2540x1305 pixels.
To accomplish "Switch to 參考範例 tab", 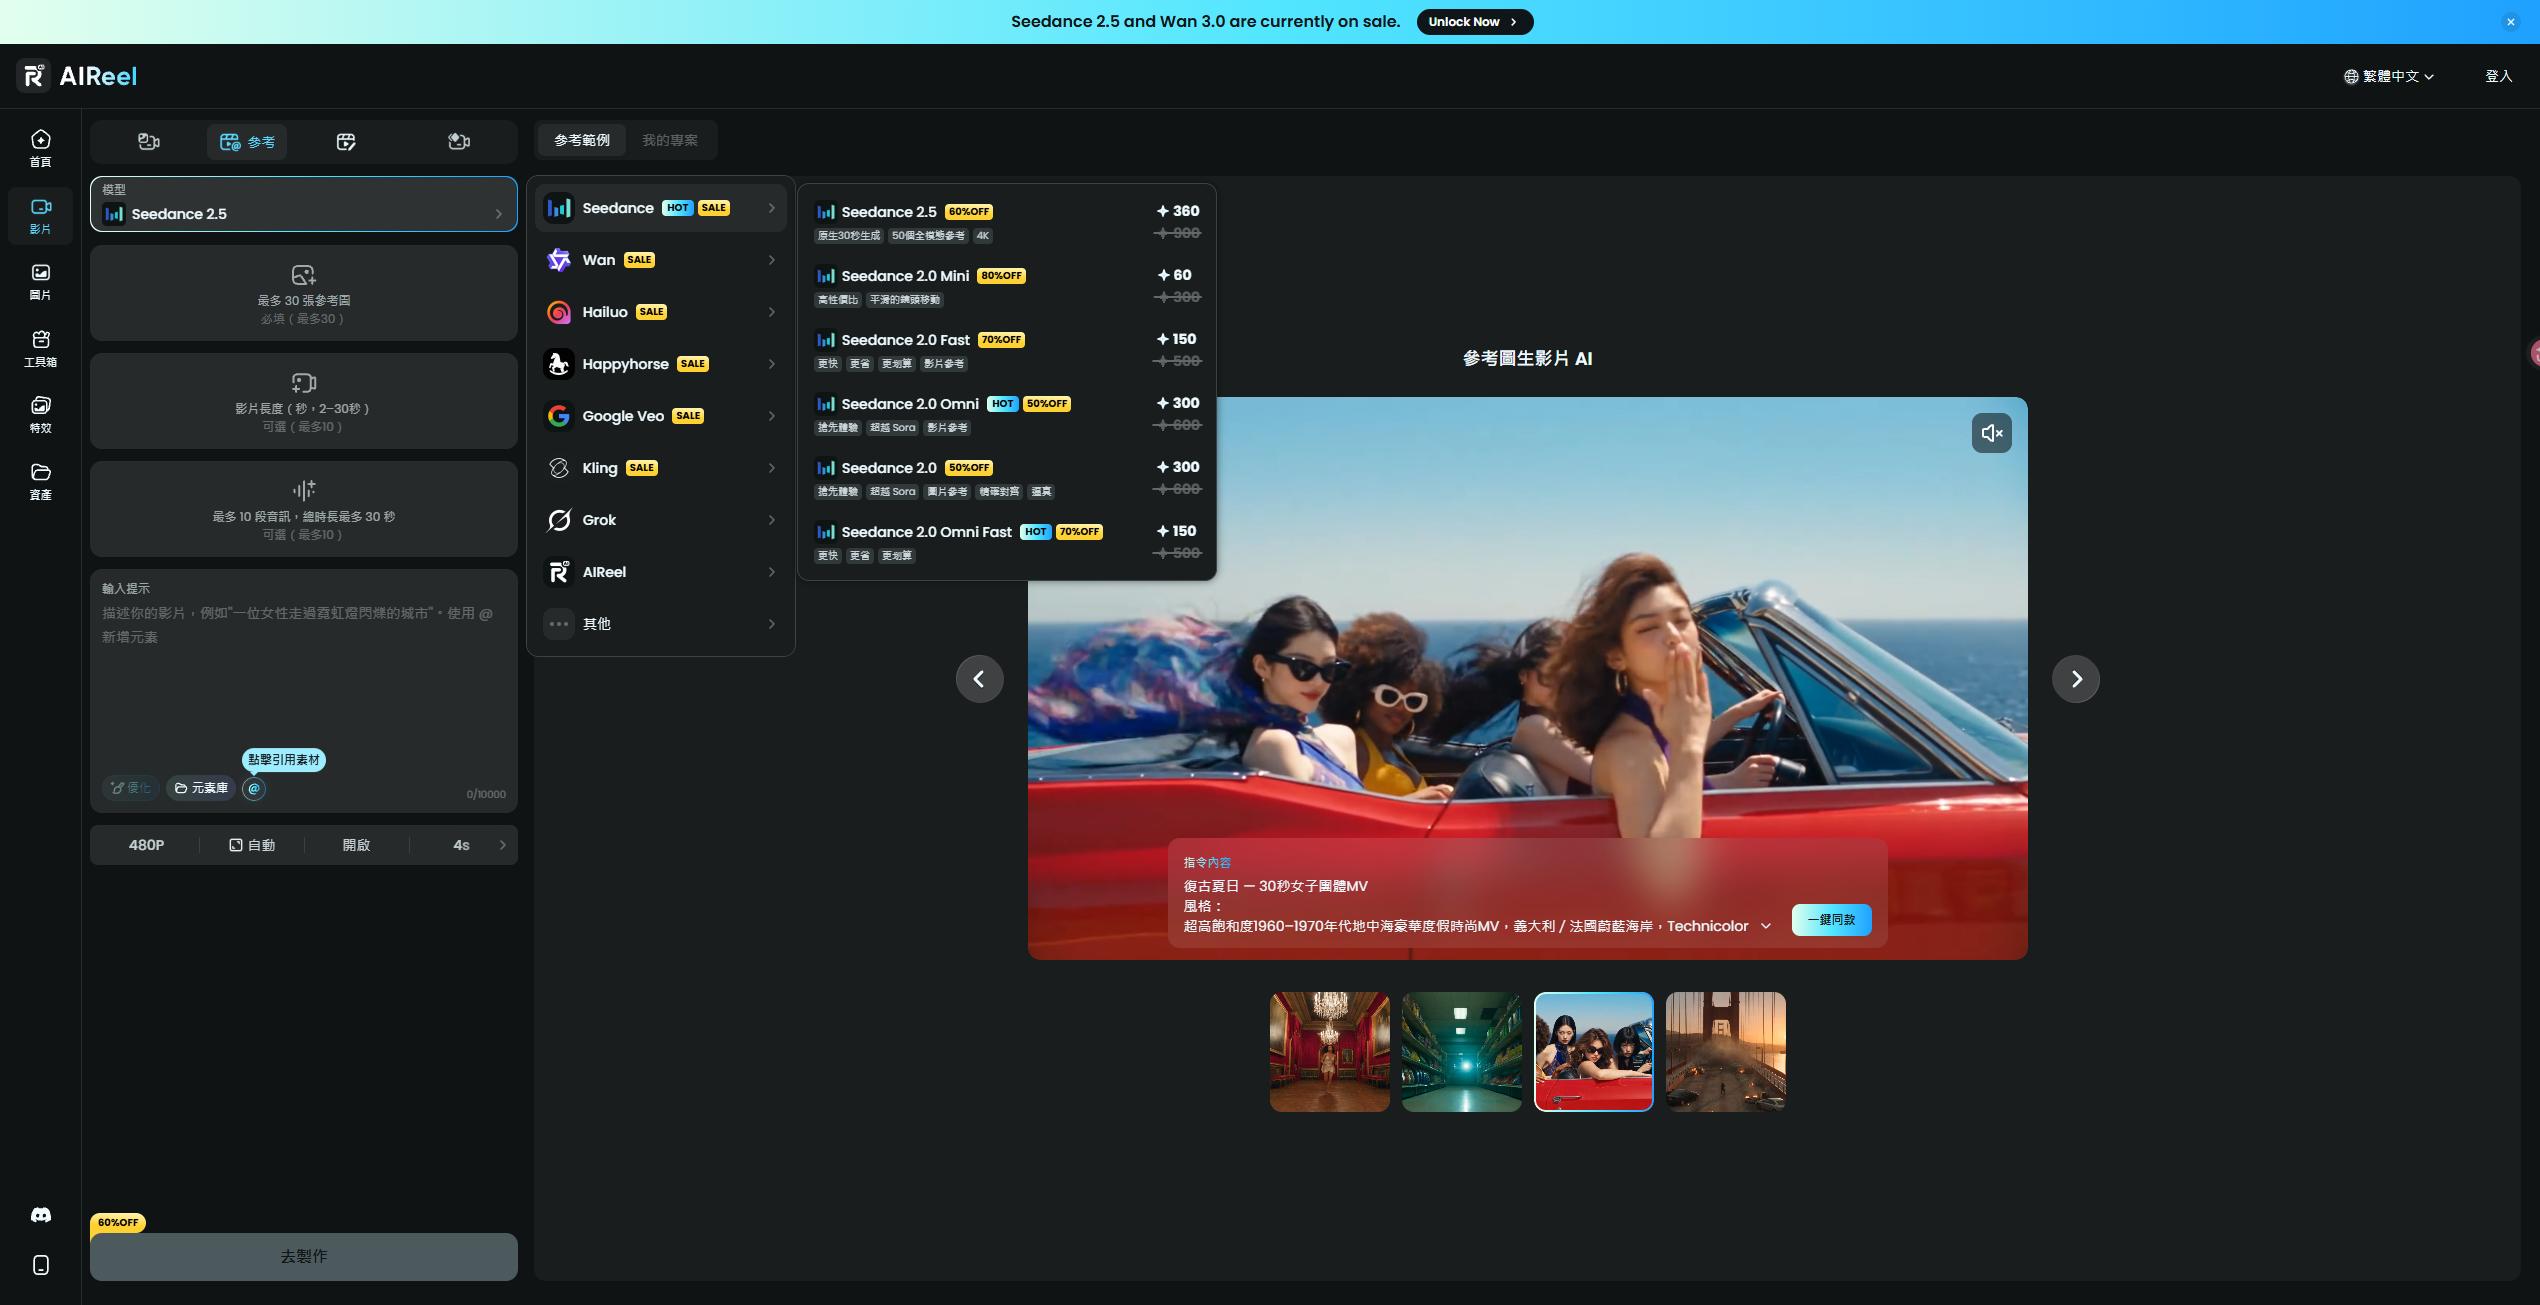I will click(582, 140).
